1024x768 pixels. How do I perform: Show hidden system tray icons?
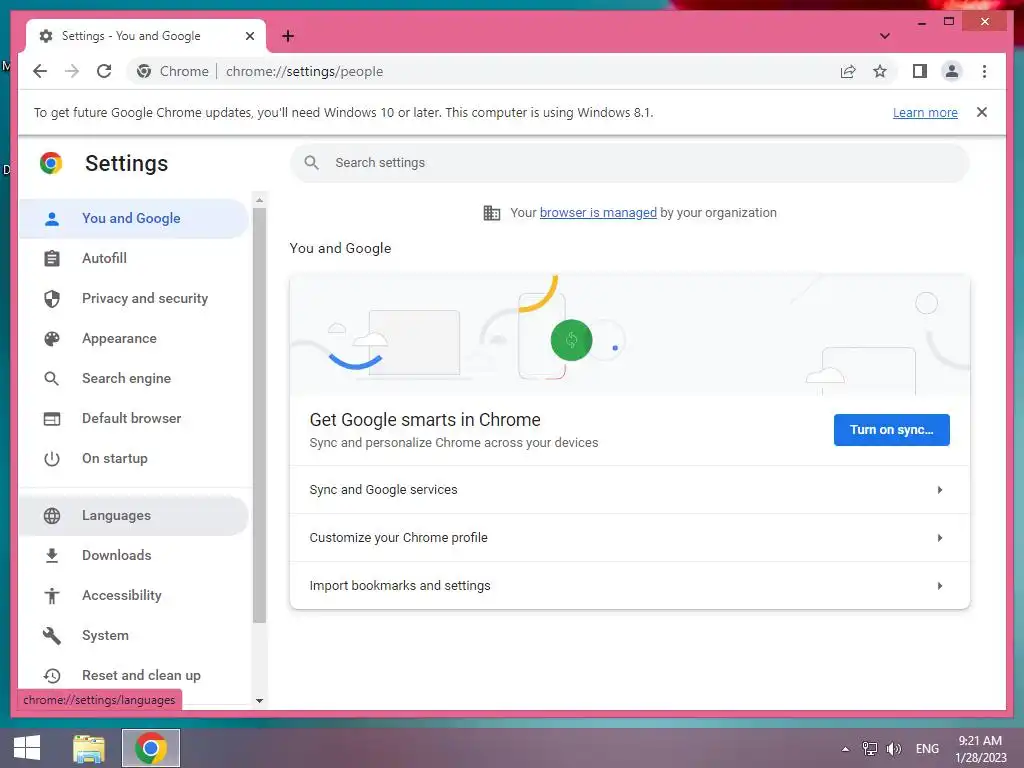pos(845,749)
